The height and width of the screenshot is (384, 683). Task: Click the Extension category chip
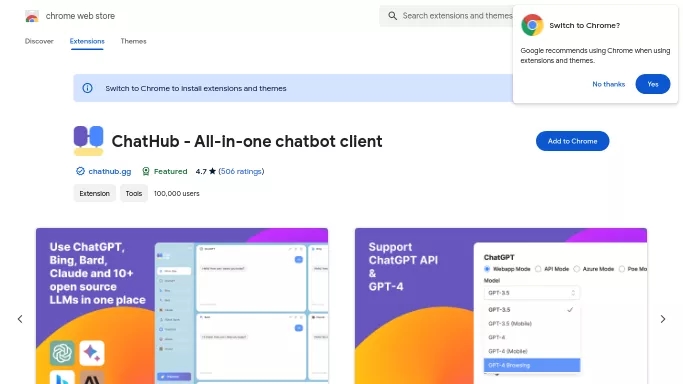tap(95, 193)
